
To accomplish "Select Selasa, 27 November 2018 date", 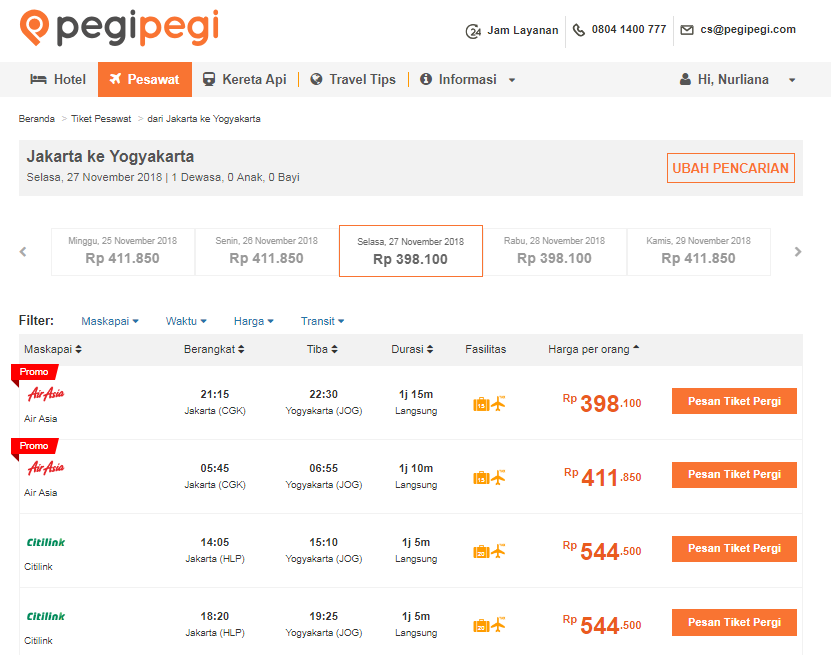I will 411,251.
